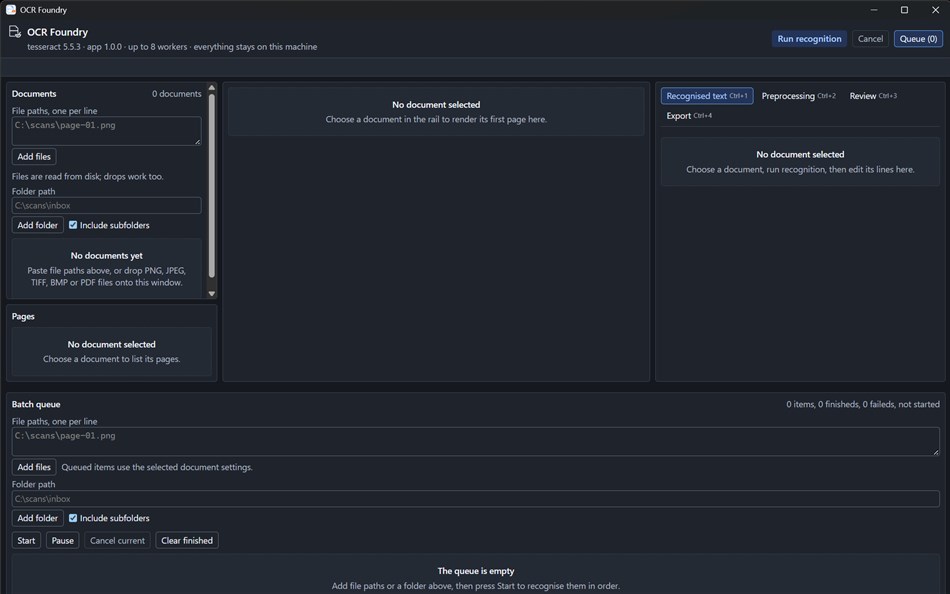Click Add folder in Documents panel
This screenshot has height=594, width=950.
38,225
